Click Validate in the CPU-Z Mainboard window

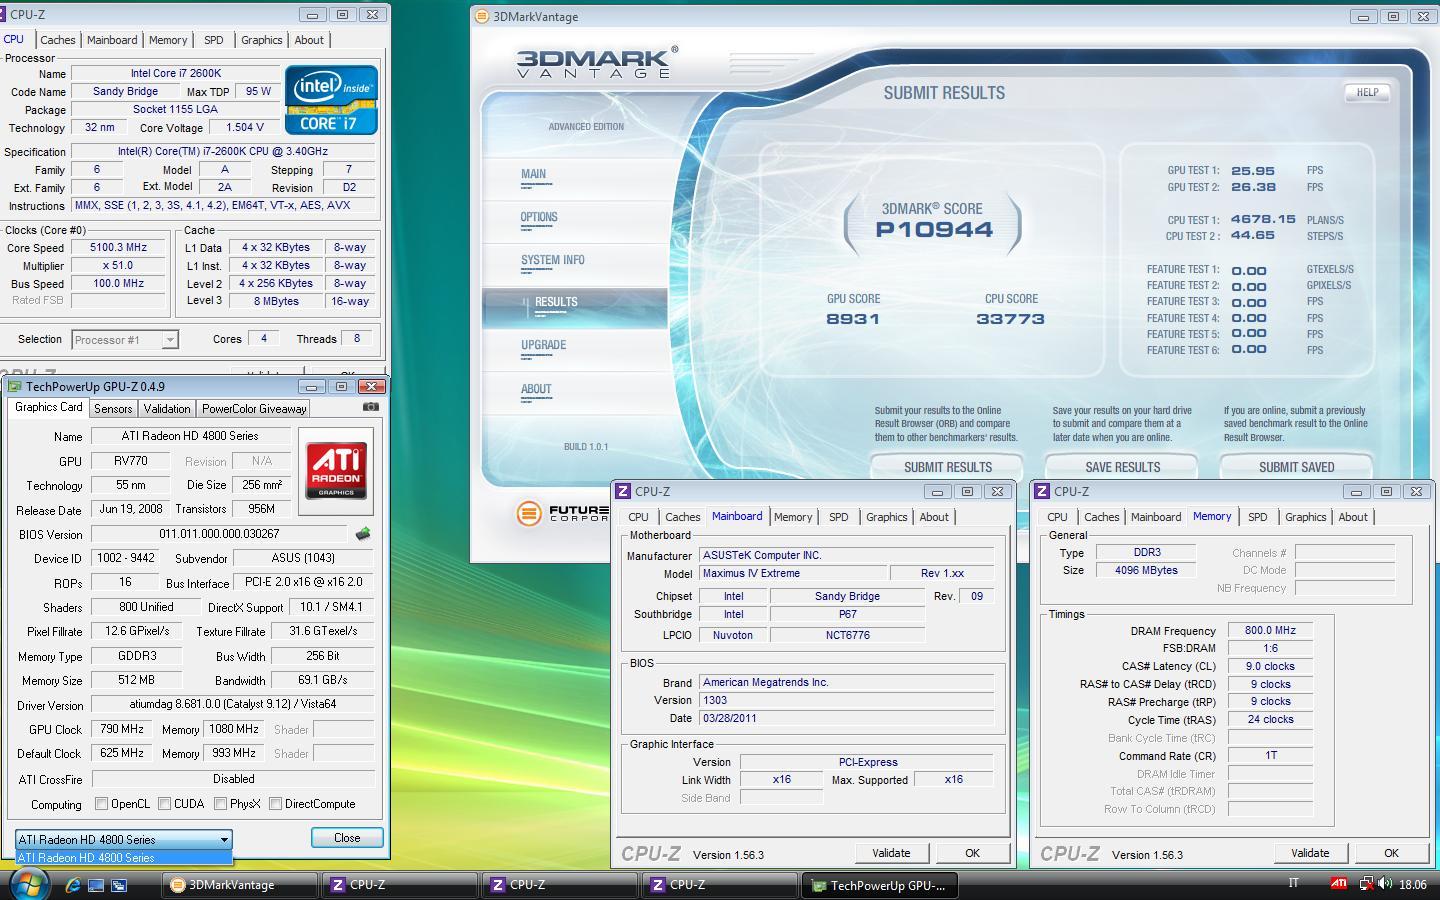(x=891, y=853)
